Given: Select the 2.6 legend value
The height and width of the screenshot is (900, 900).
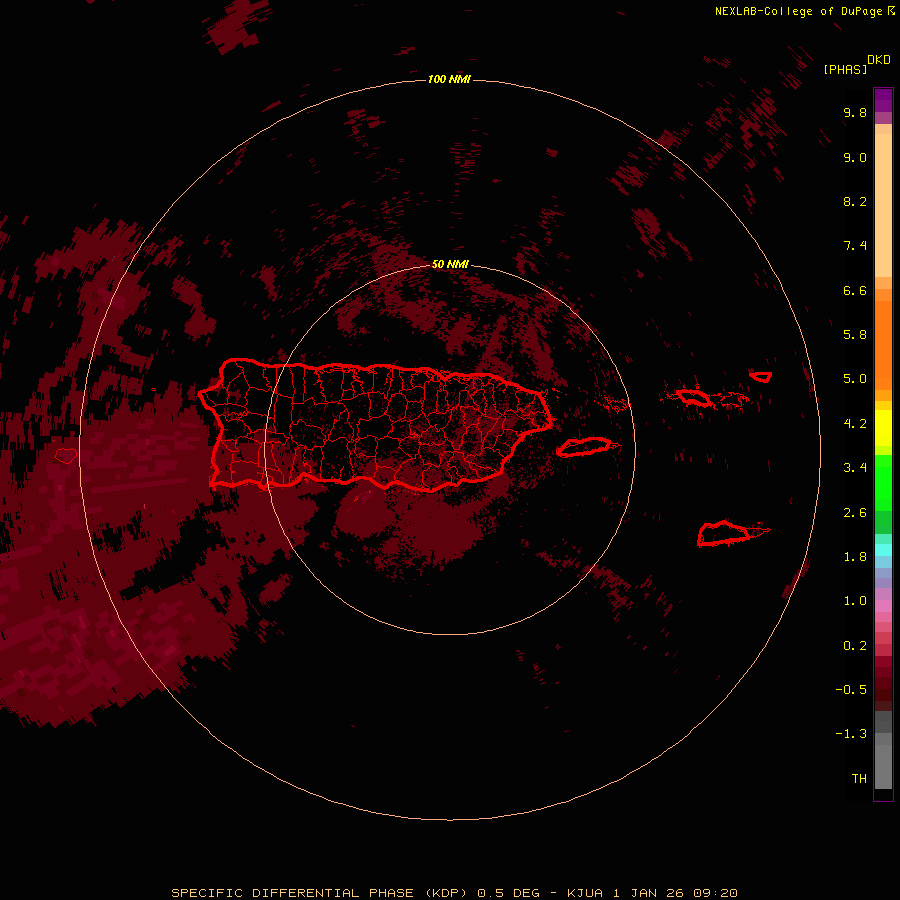Looking at the screenshot, I should [x=855, y=513].
